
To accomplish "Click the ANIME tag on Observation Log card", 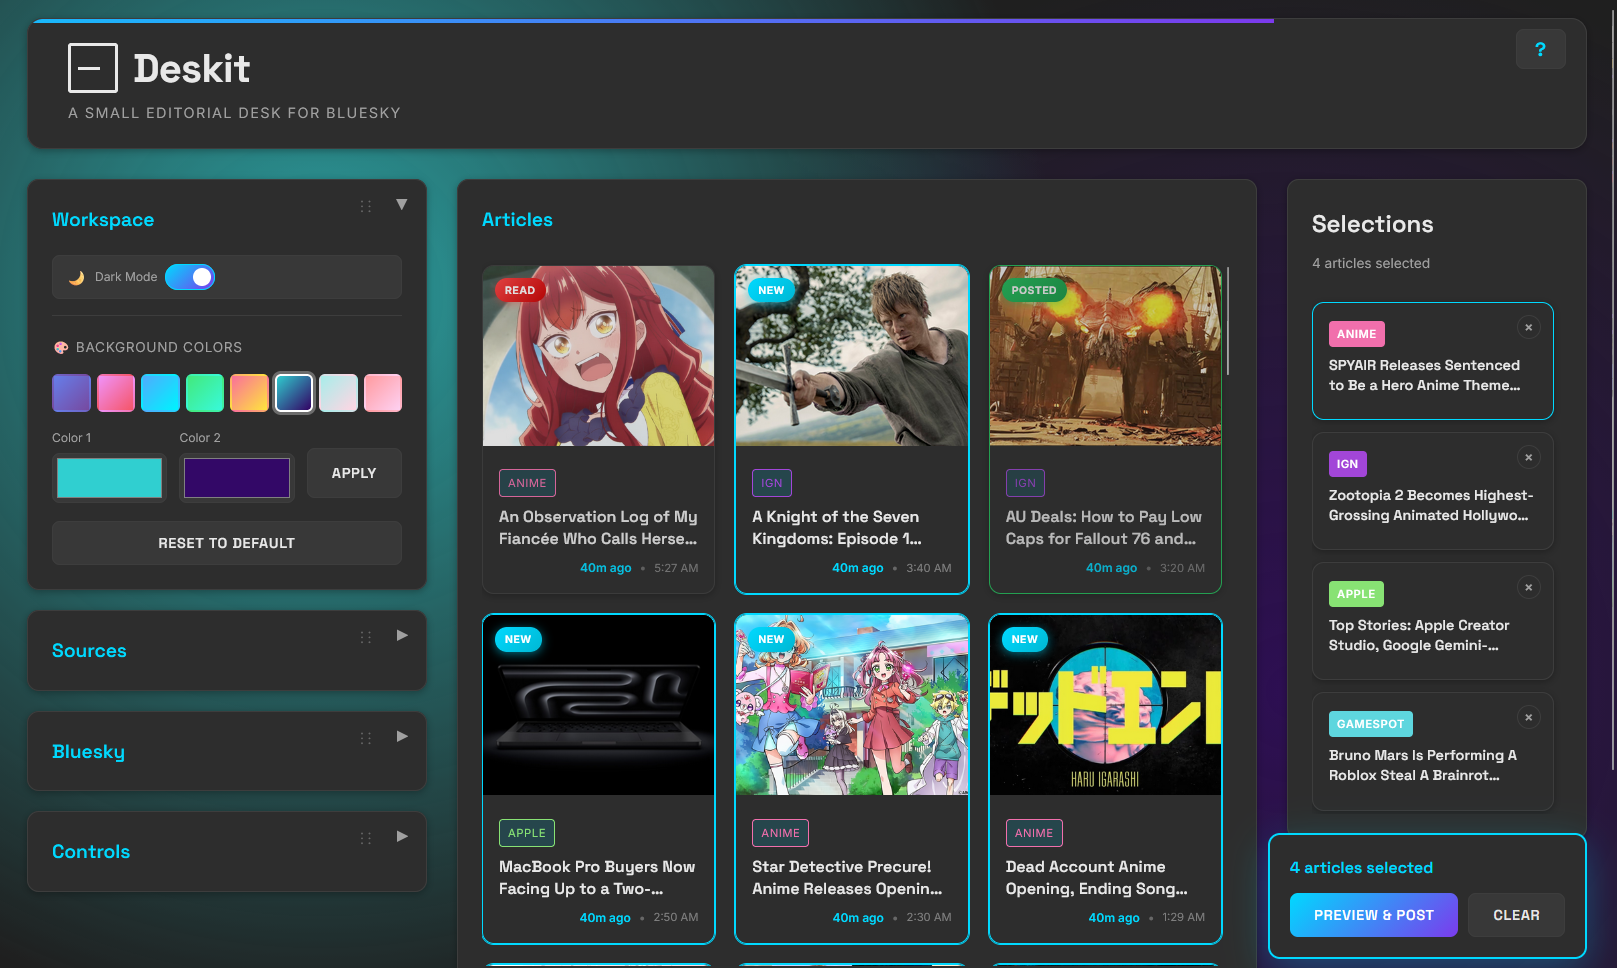I will (527, 483).
